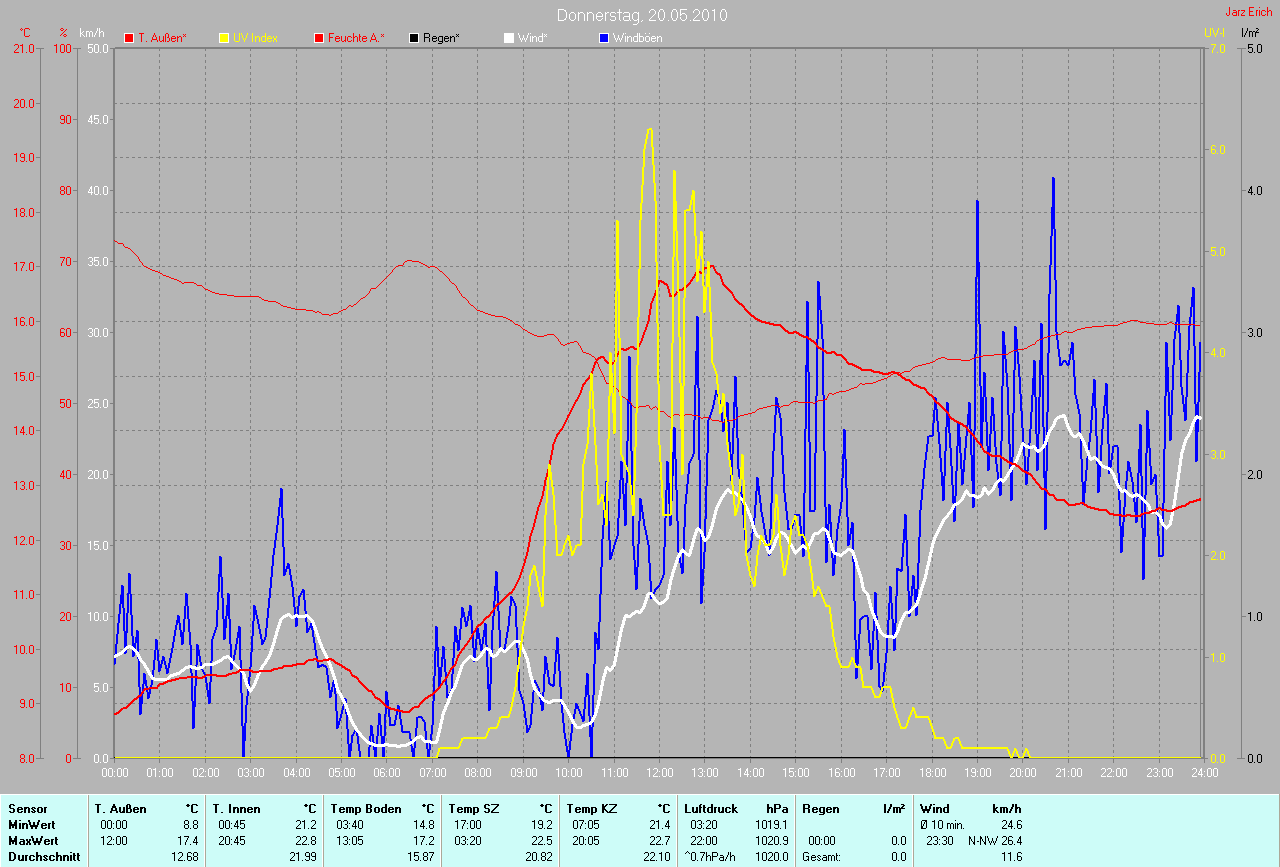Image resolution: width=1280 pixels, height=867 pixels.
Task: Click the 'Jarz Erich' author text
Action: pos(1250,12)
